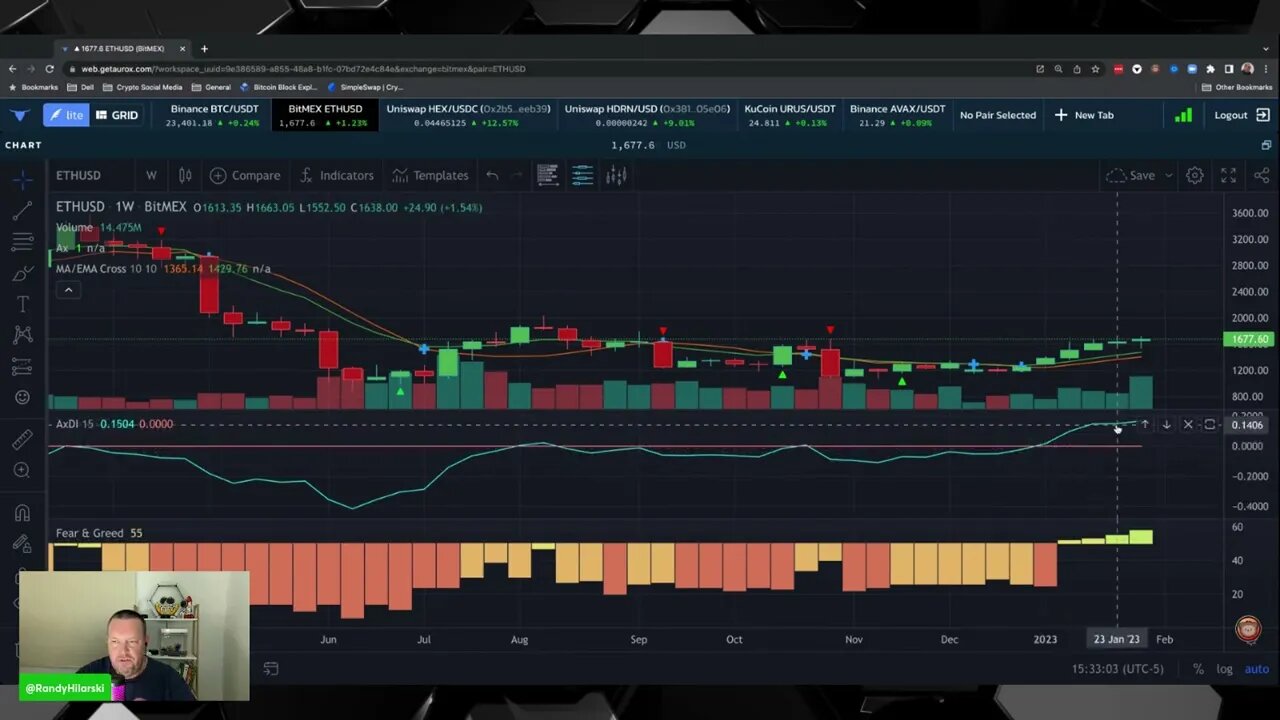Bookmark this page with the star icon
Screen dimensions: 1280x720
(1095, 69)
